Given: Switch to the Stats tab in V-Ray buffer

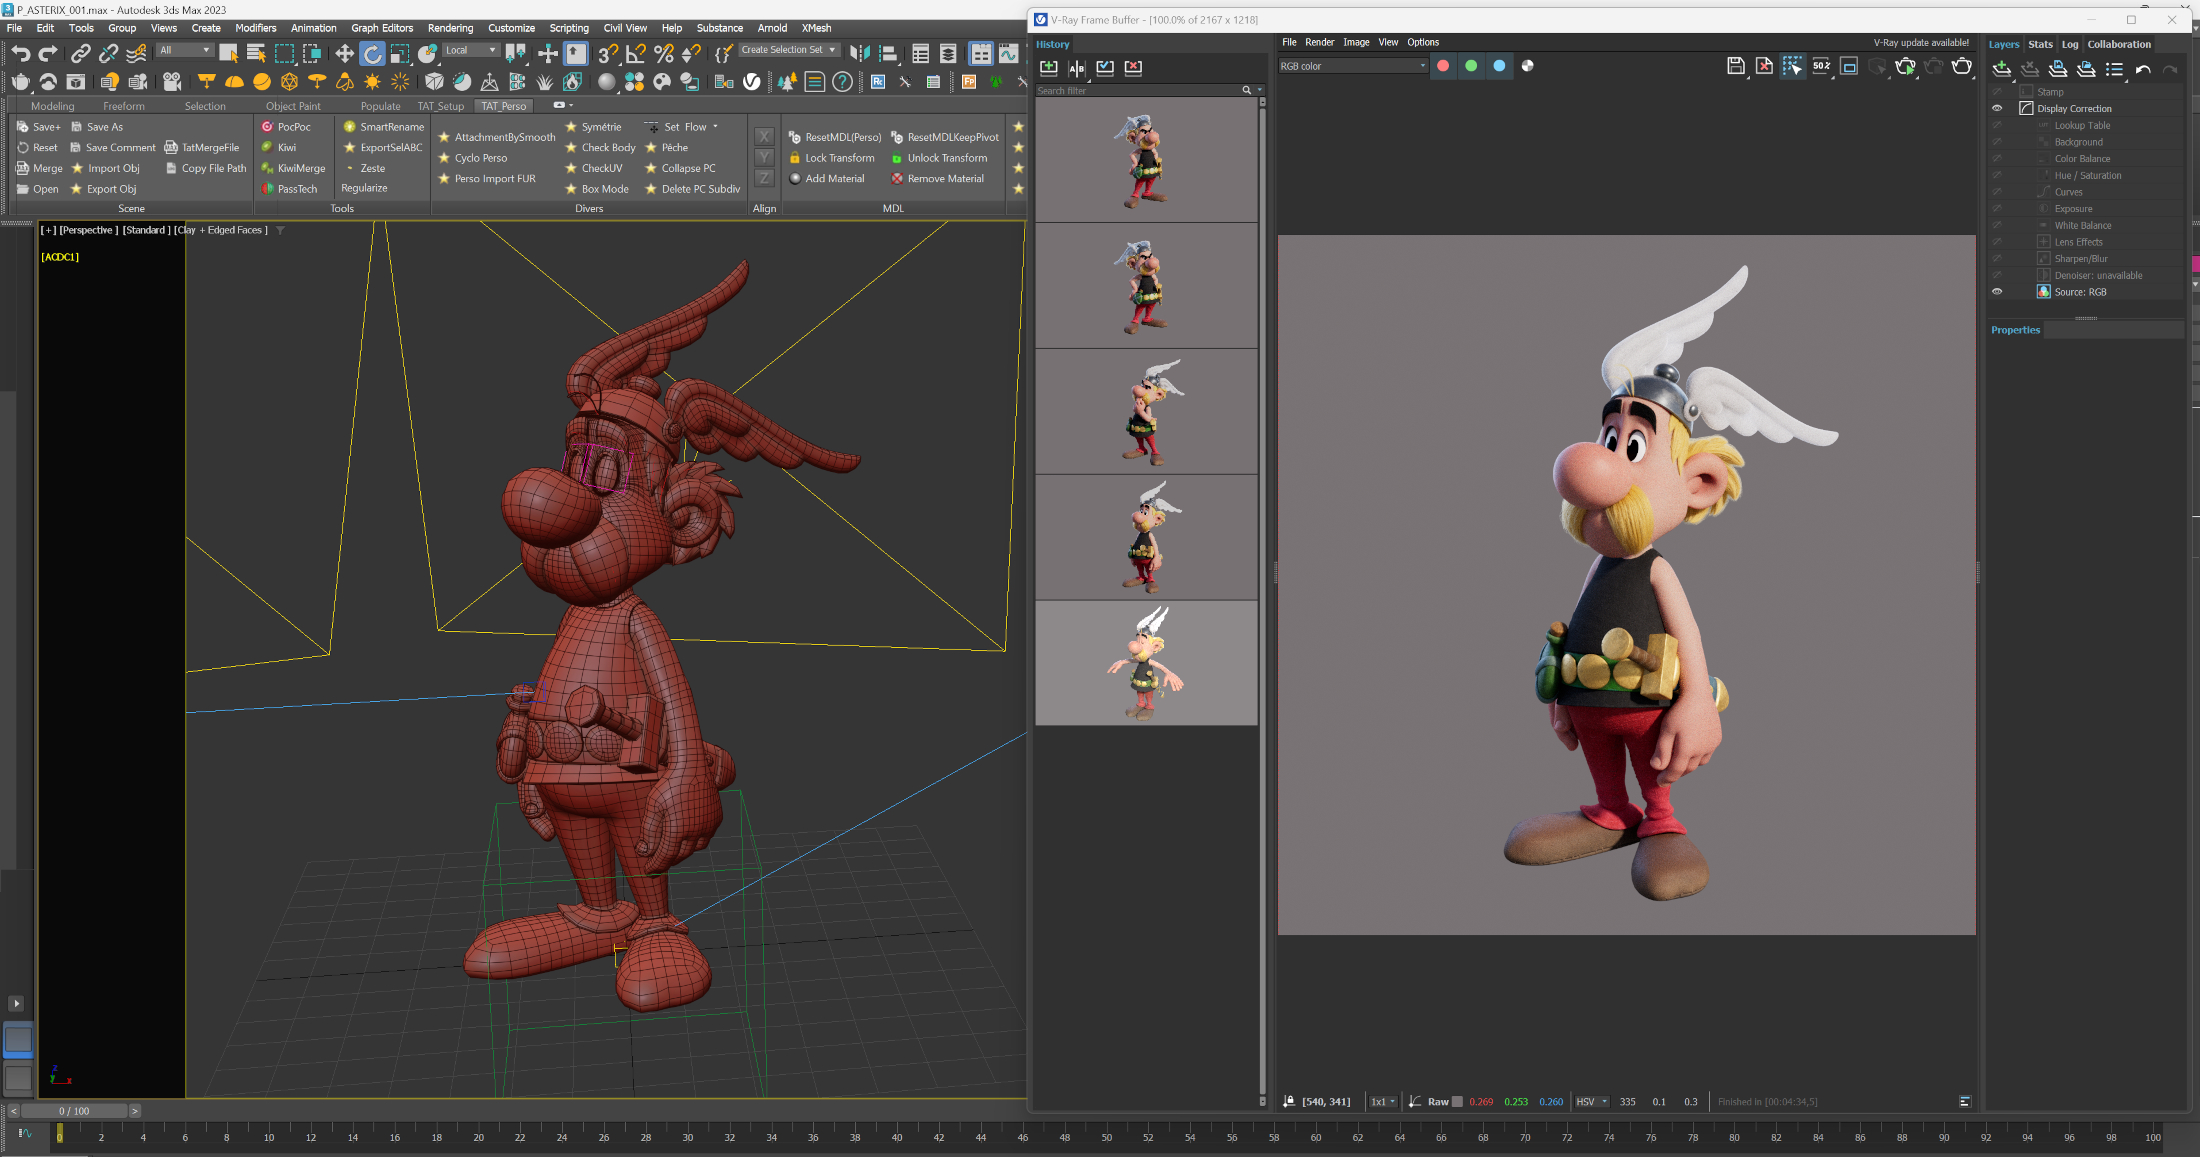Looking at the screenshot, I should [2040, 44].
